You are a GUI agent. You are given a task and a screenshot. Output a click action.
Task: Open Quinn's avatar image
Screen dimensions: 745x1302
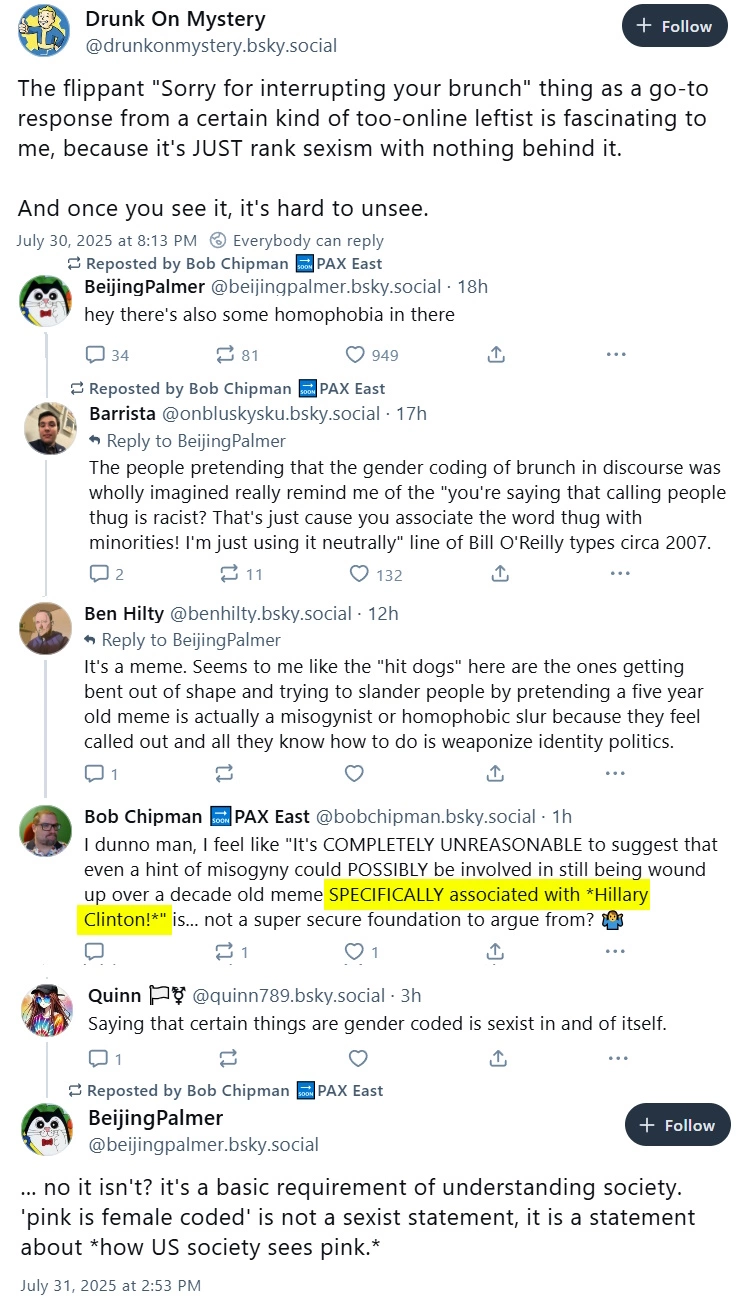coord(46,1008)
